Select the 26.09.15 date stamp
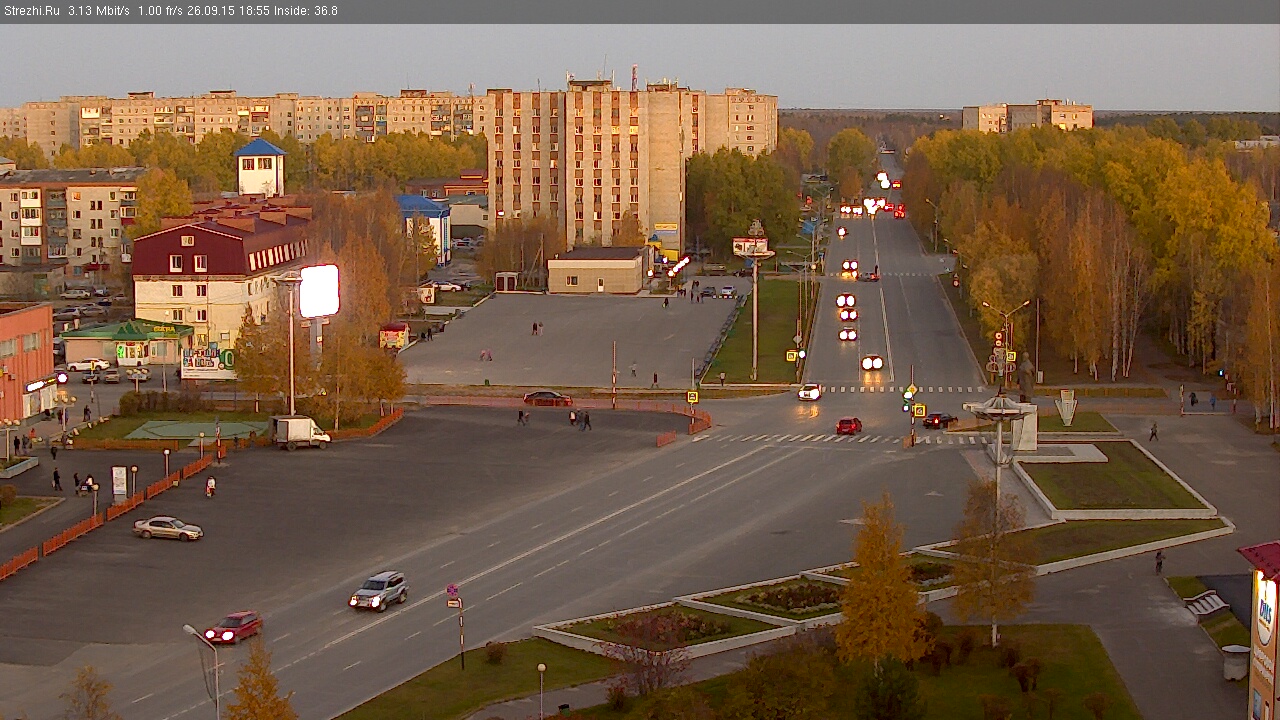This screenshot has width=1280, height=720. point(209,11)
